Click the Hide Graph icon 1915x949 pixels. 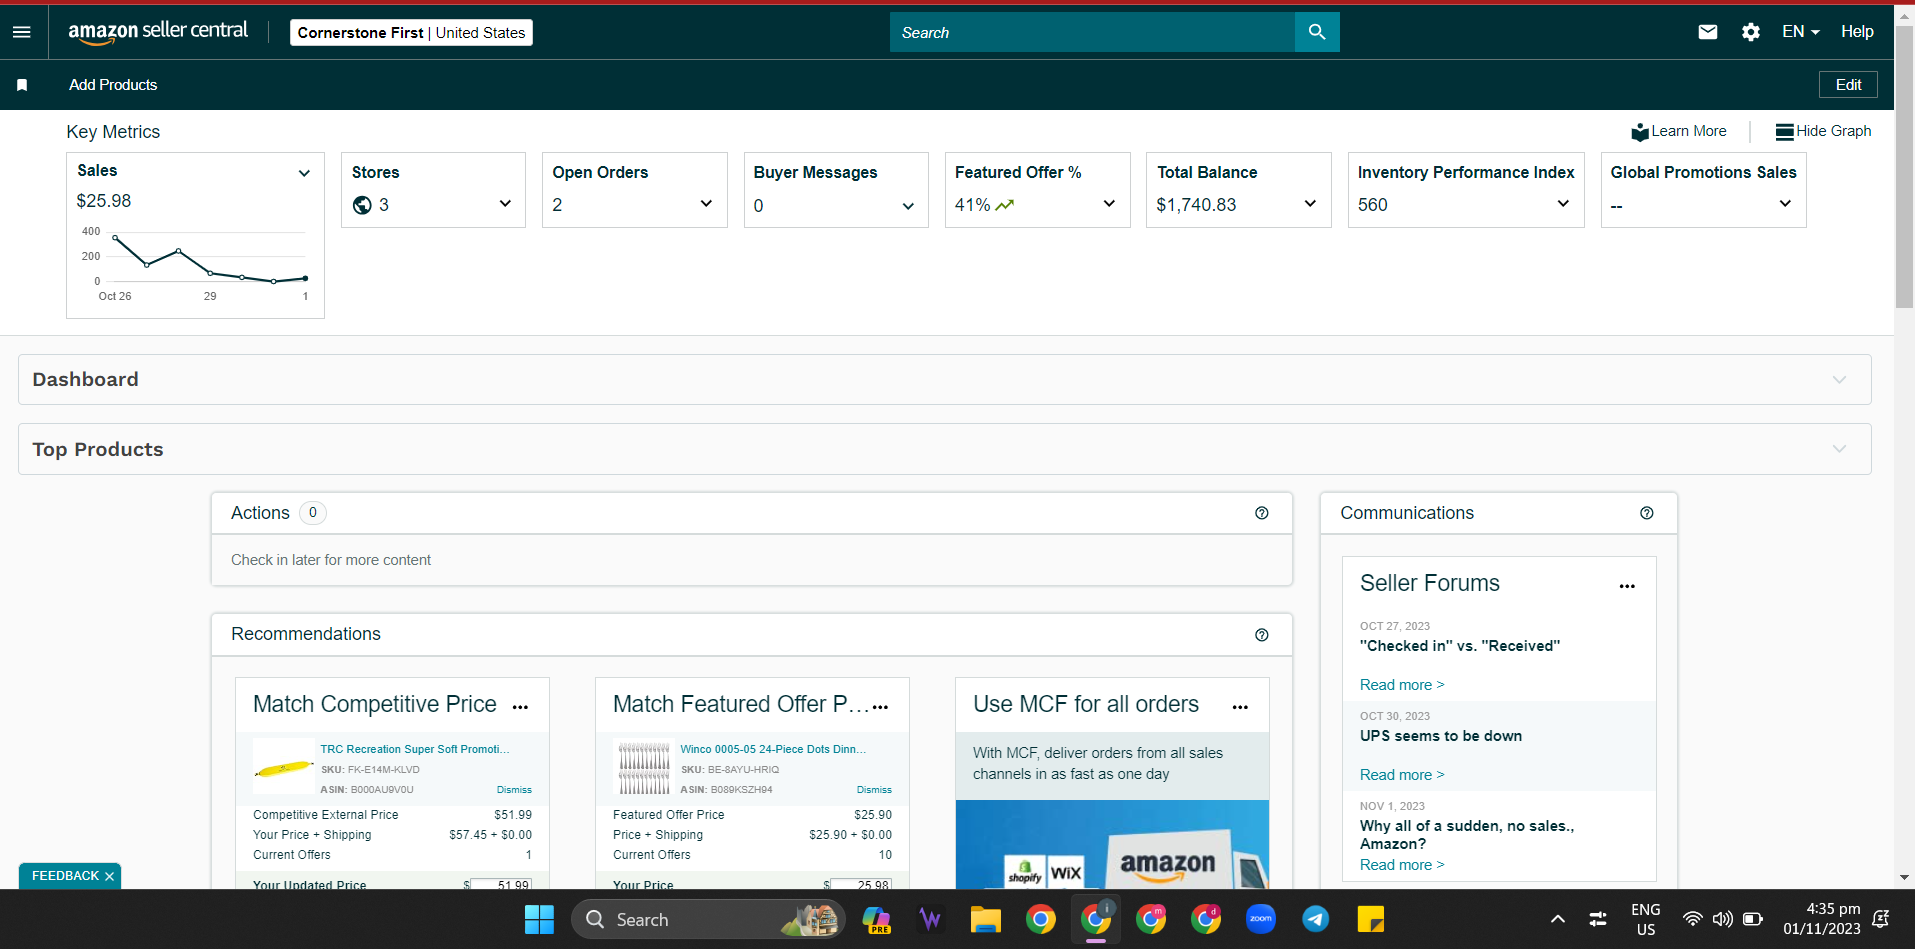[1784, 132]
